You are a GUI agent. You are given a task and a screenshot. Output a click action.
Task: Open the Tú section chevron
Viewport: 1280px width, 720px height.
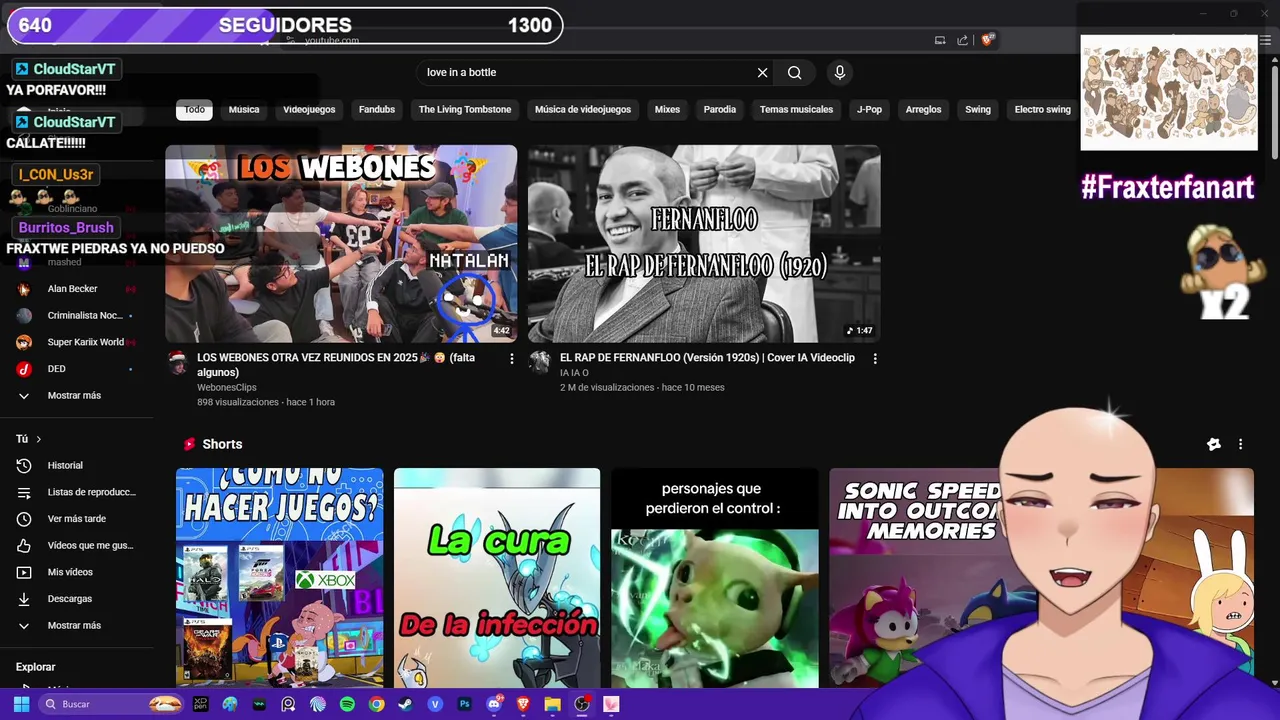38,439
